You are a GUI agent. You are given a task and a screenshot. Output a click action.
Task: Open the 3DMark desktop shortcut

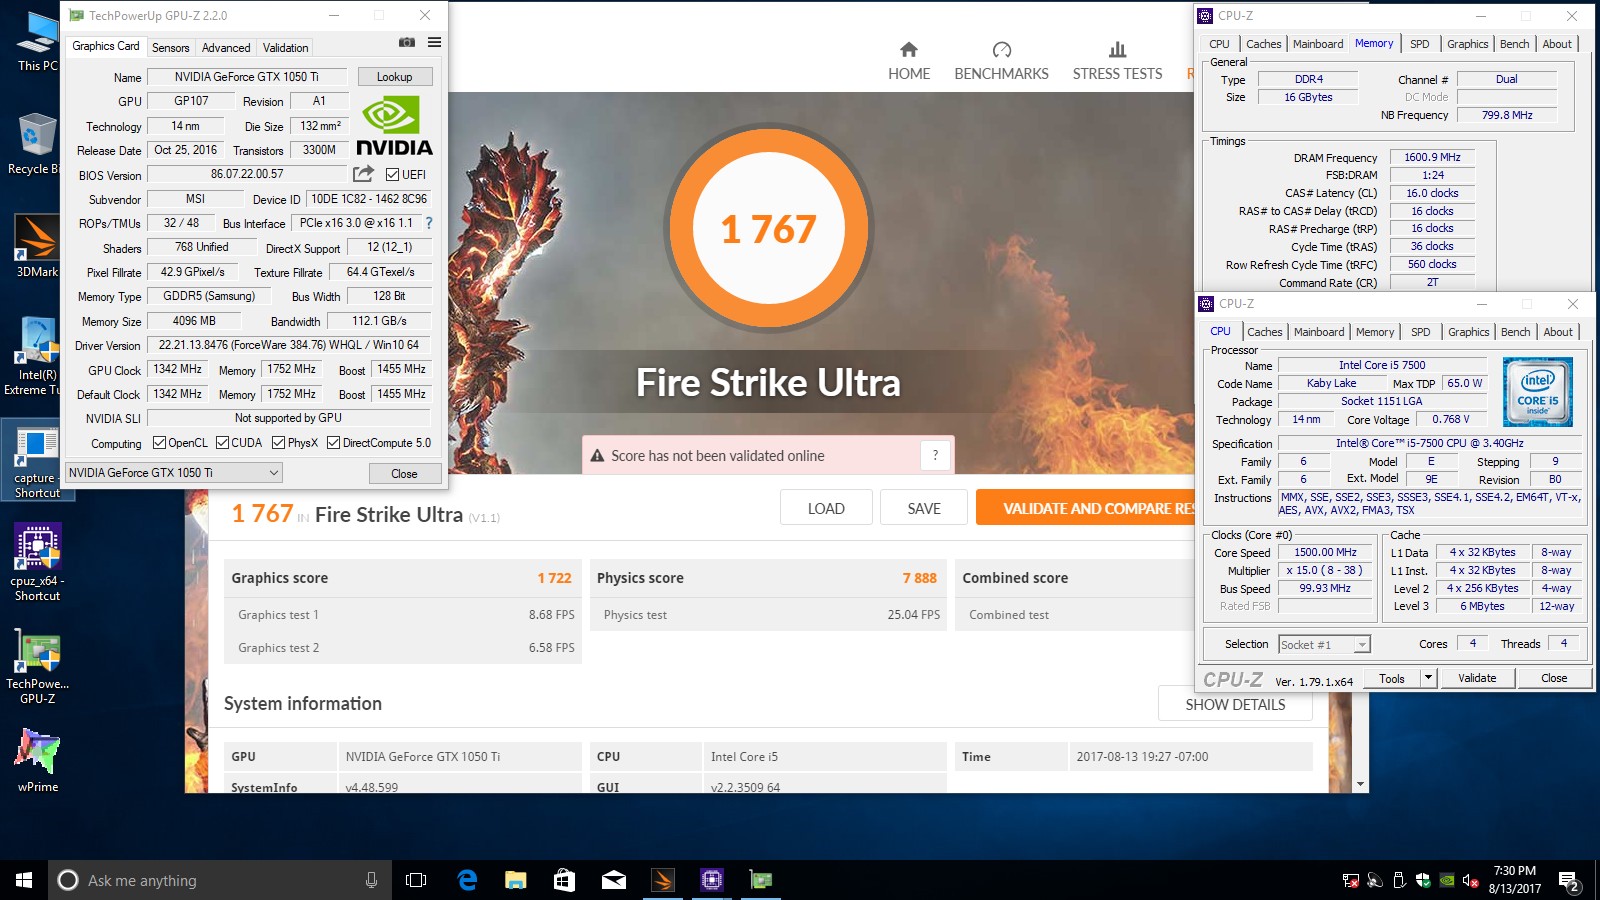pos(37,246)
